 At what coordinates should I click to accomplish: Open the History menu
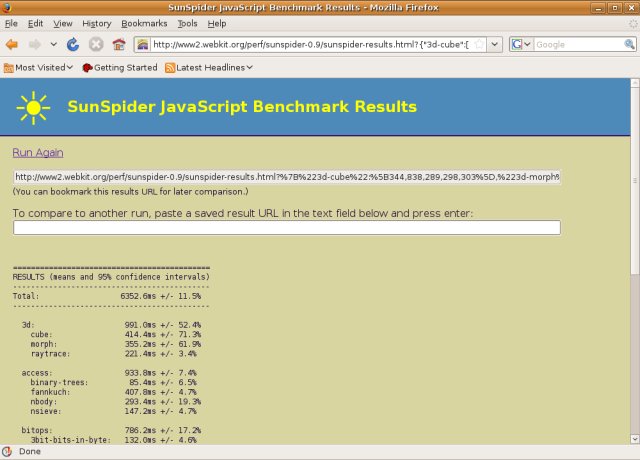(97, 24)
